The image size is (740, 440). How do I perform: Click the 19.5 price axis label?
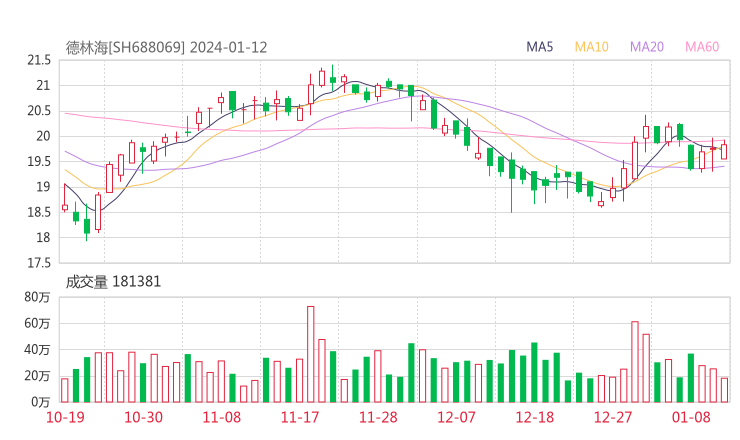[x=39, y=161]
